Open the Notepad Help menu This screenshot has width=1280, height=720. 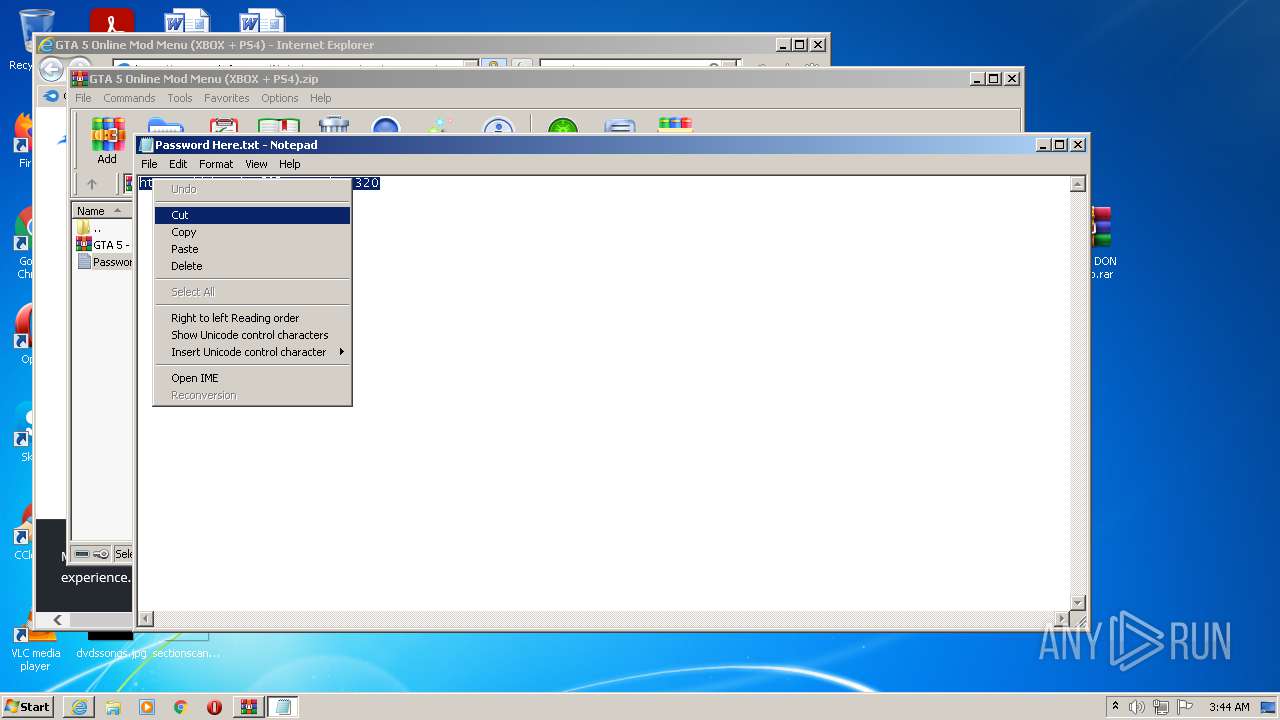(289, 164)
